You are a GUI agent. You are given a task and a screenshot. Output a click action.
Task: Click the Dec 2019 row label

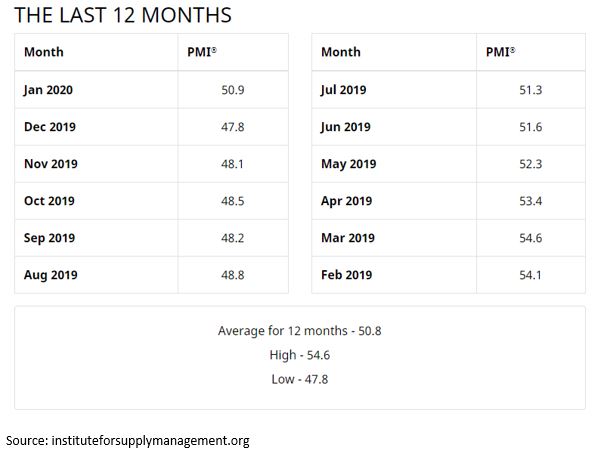(50, 127)
